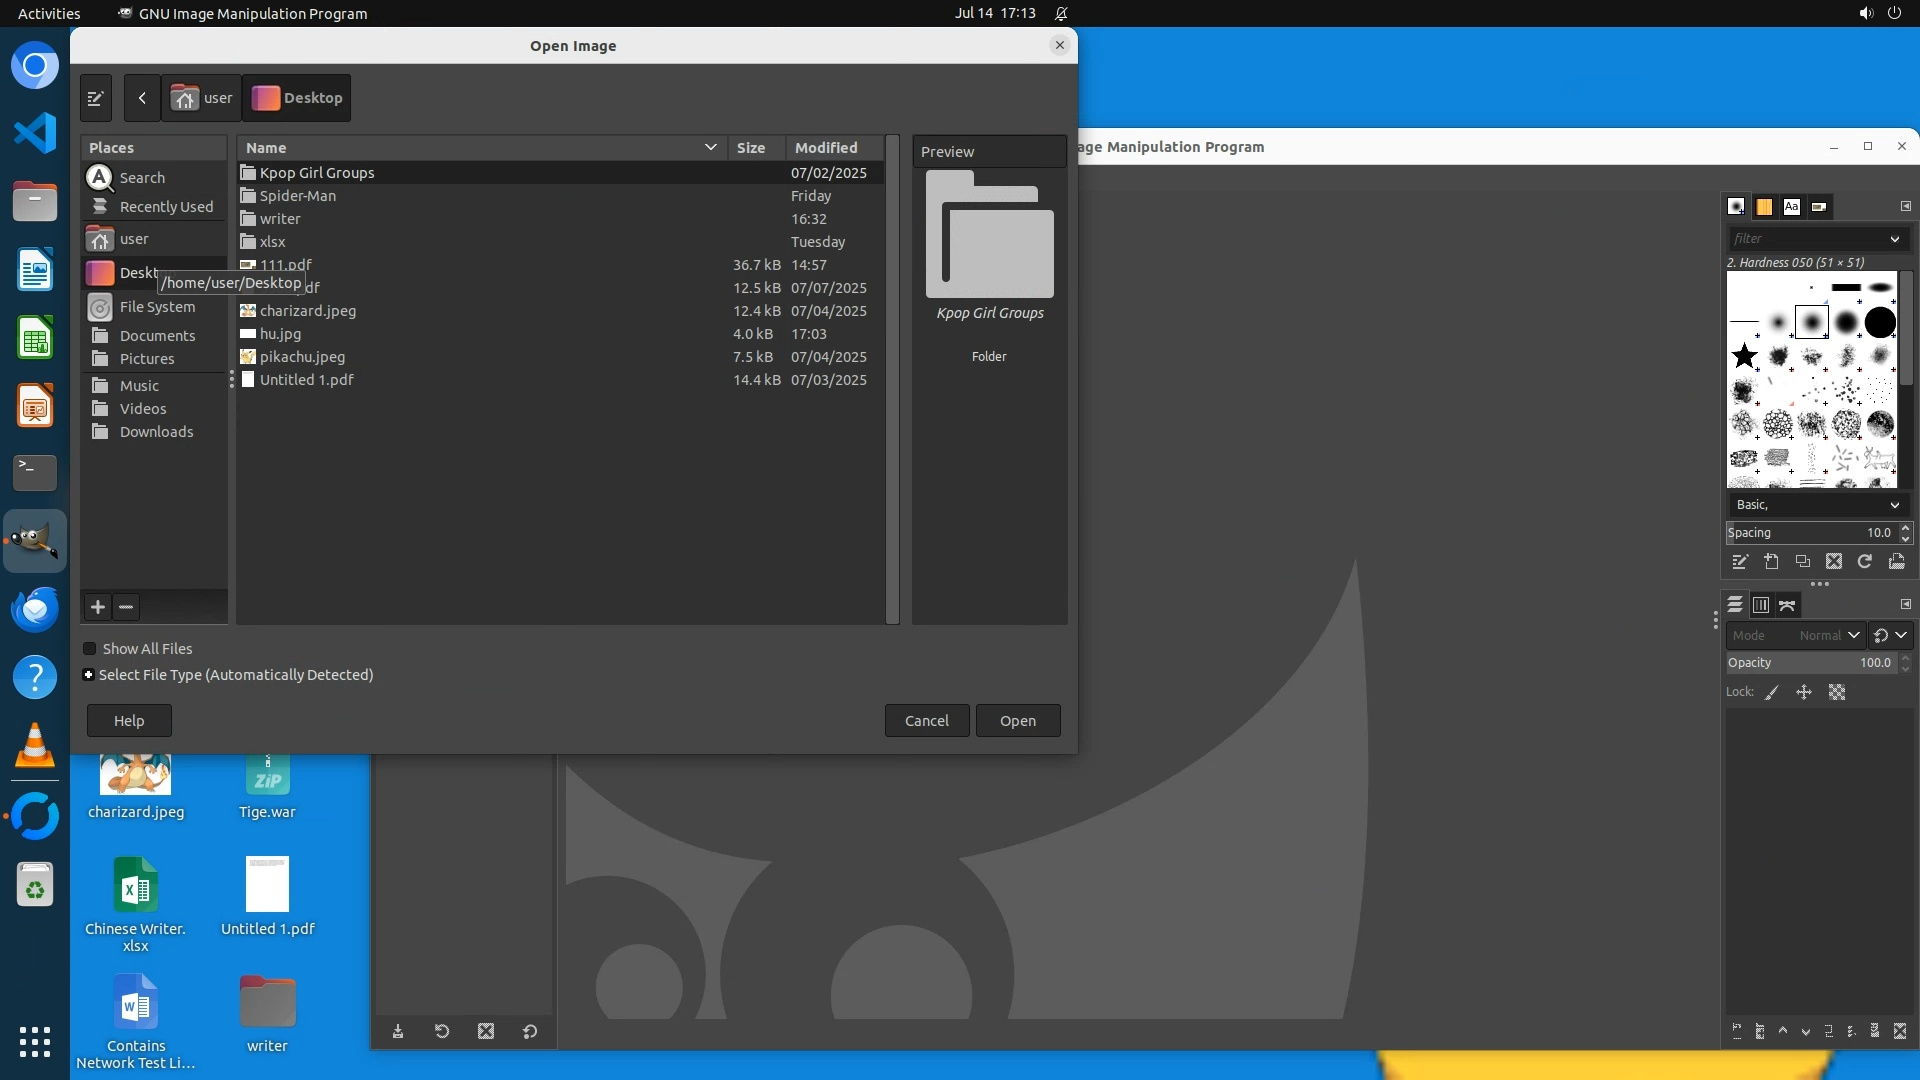This screenshot has width=1920, height=1080.
Task: Click the duplicate brush icon
Action: coord(1802,562)
